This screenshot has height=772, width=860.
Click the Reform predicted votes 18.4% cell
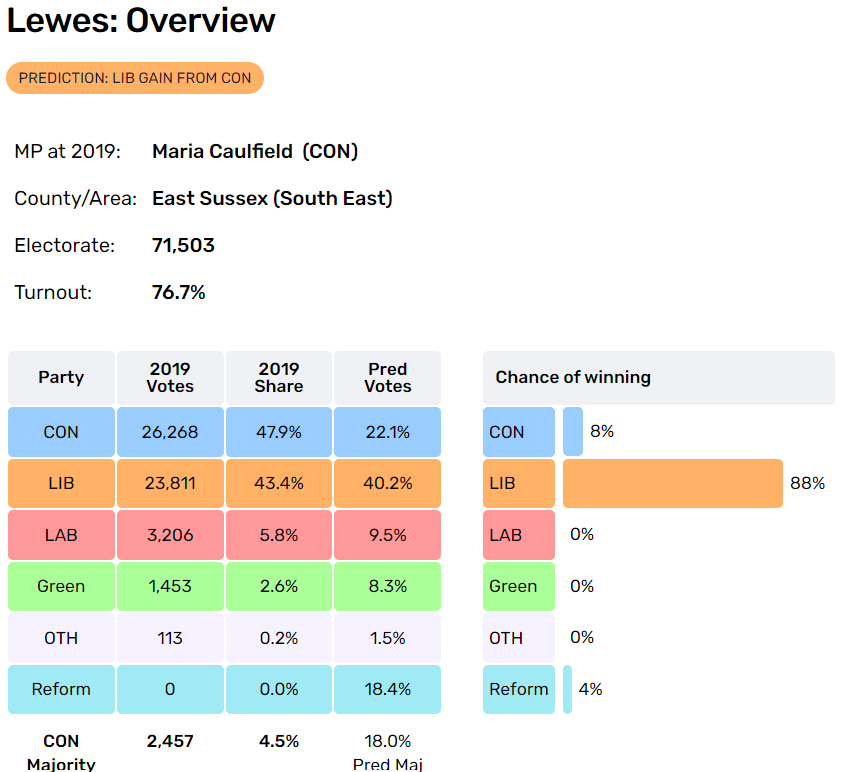[x=388, y=689]
